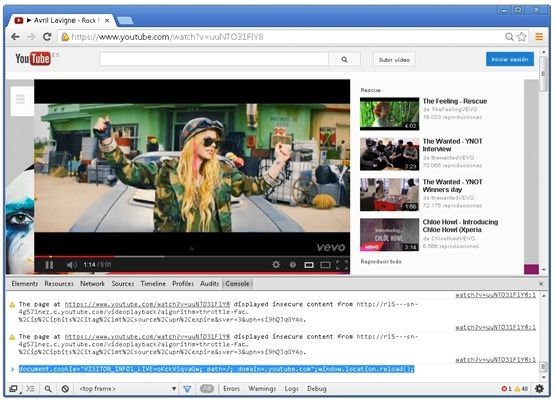This screenshot has height=400, width=554.
Task: Filter console by Errors
Action: [231, 389]
